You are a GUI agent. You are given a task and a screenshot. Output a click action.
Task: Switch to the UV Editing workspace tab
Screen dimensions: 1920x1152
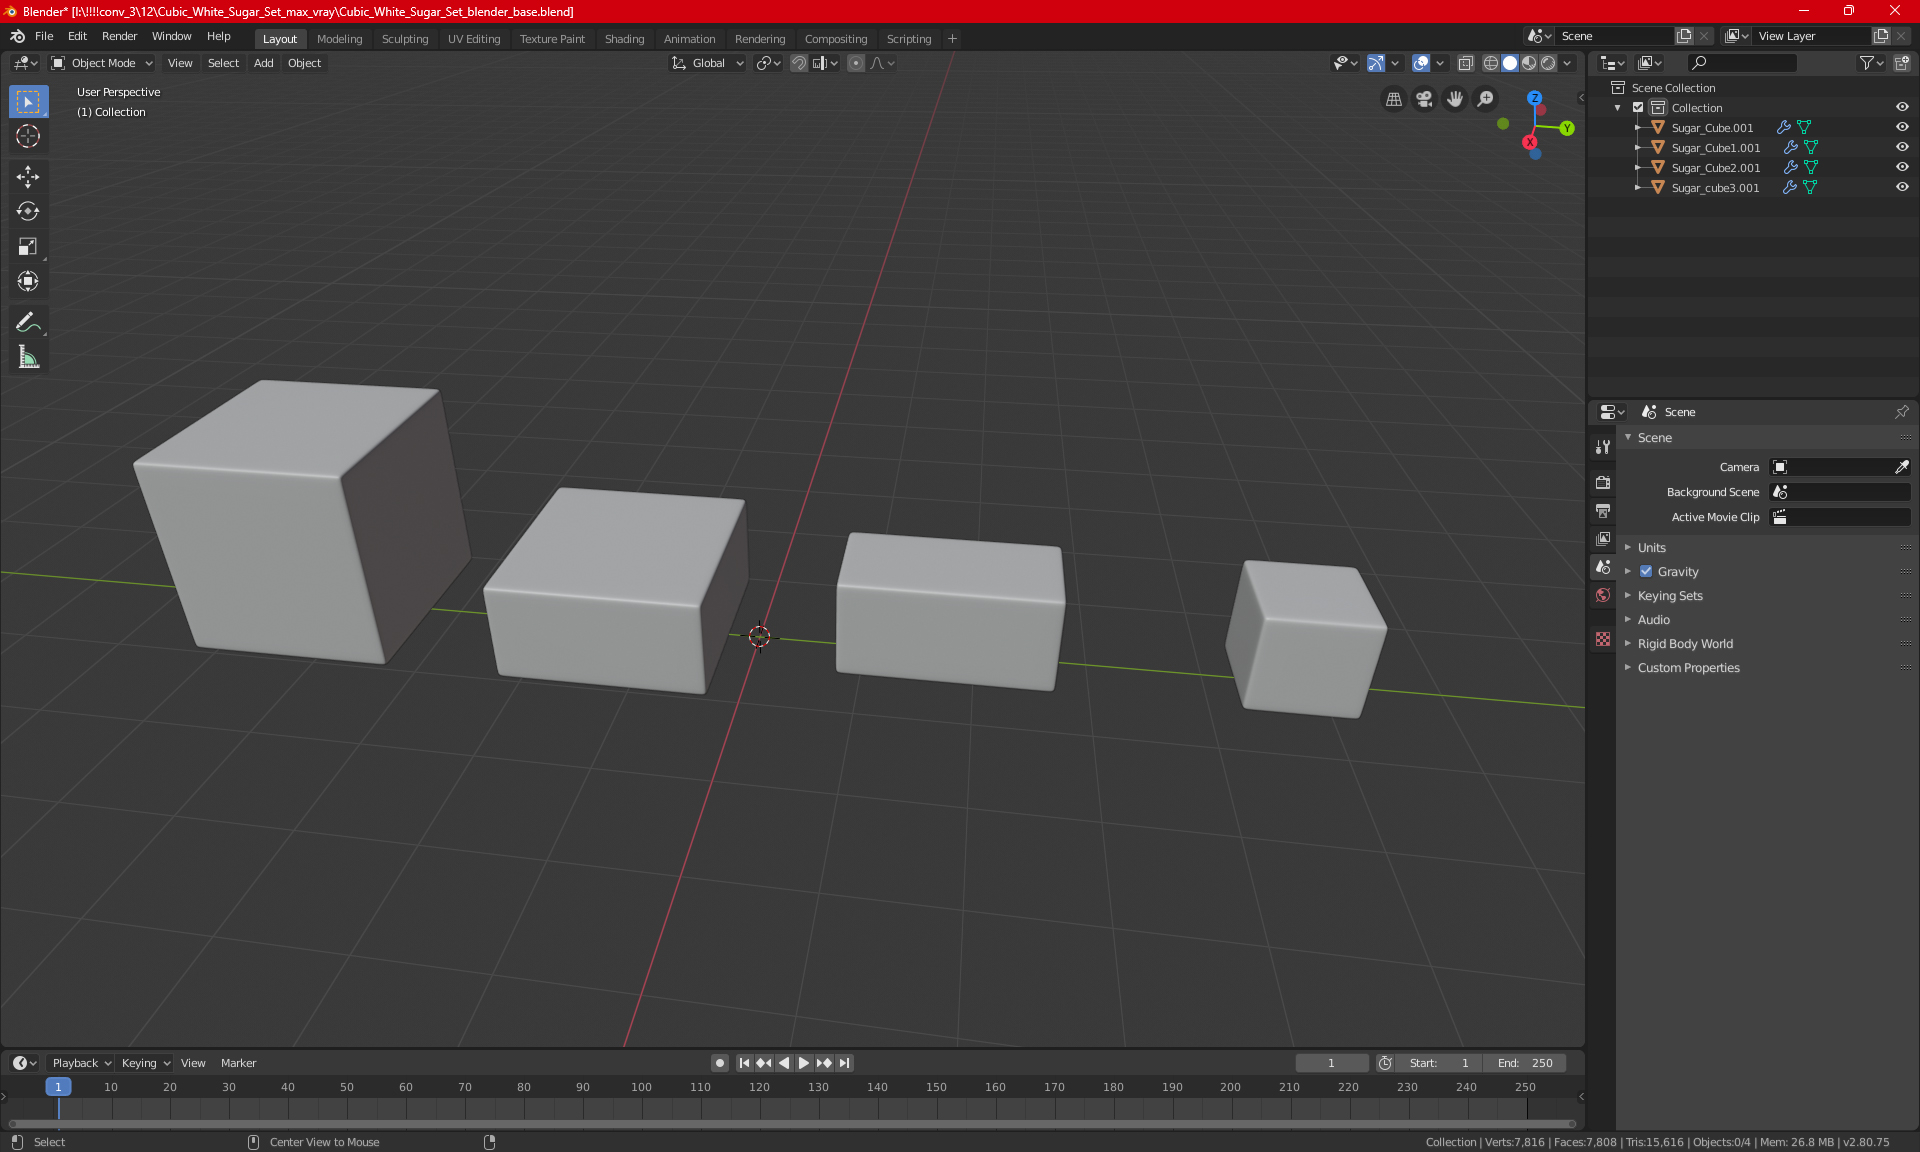coord(474,39)
